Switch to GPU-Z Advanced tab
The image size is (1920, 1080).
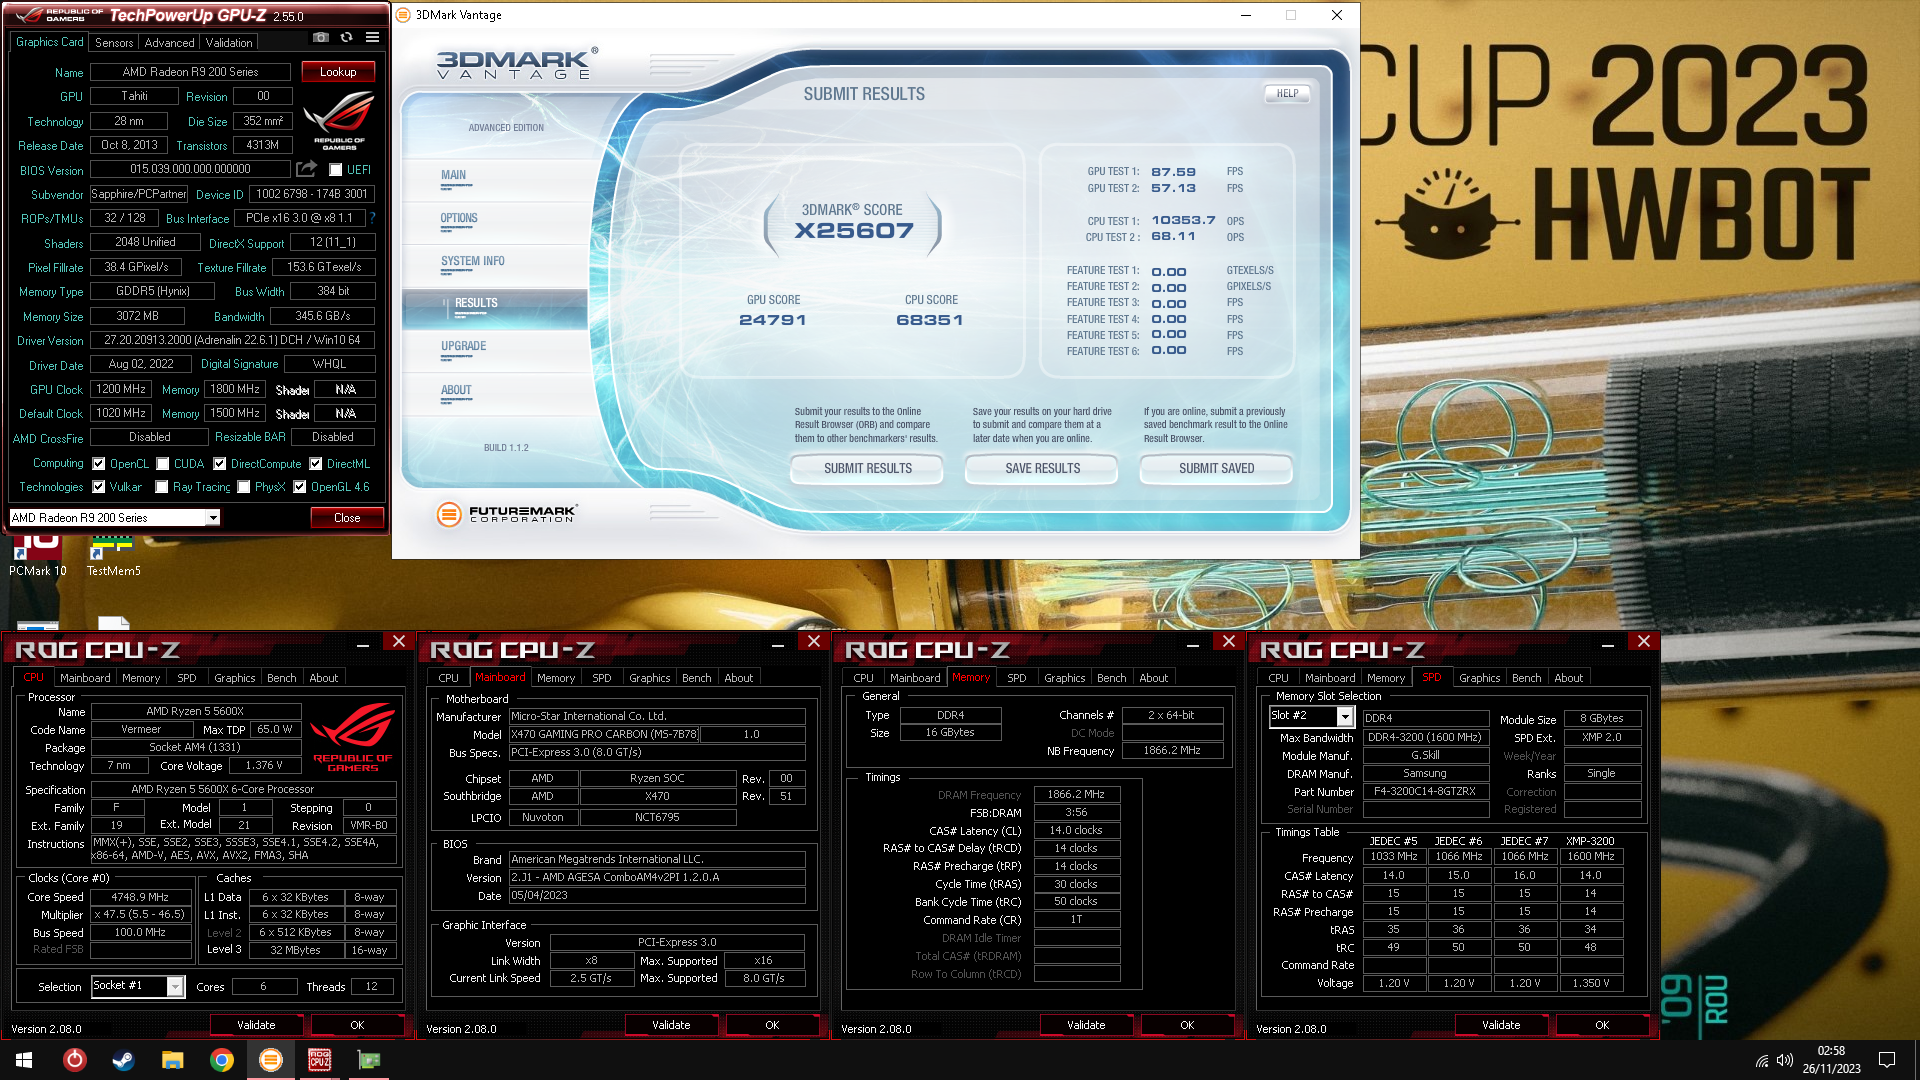point(169,43)
